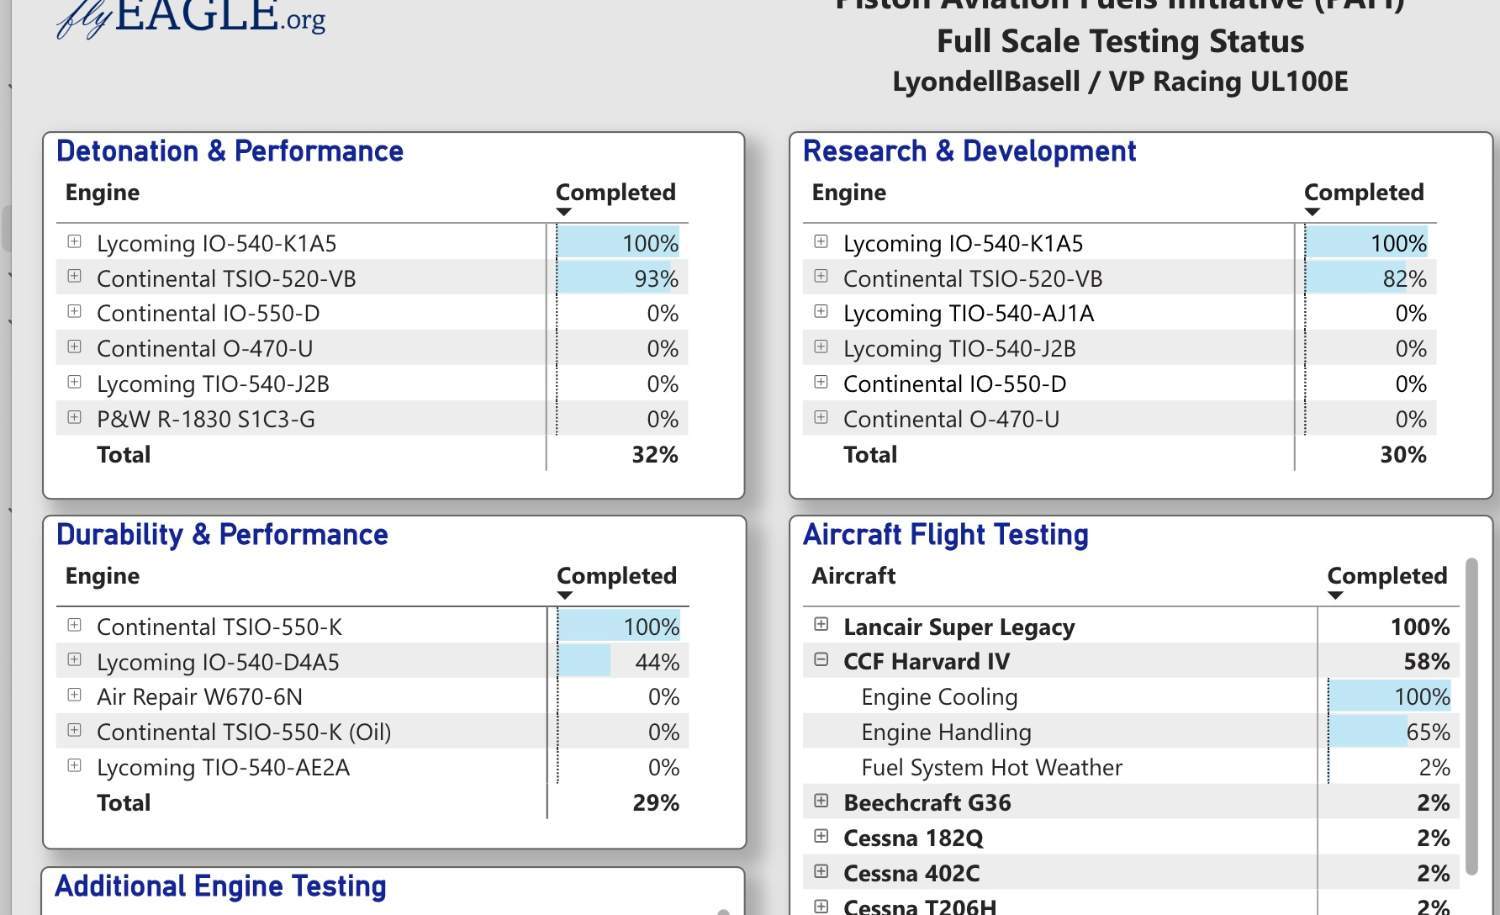The height and width of the screenshot is (915, 1500).
Task: Open the flyEAGLE.org logo link
Action: click(191, 18)
